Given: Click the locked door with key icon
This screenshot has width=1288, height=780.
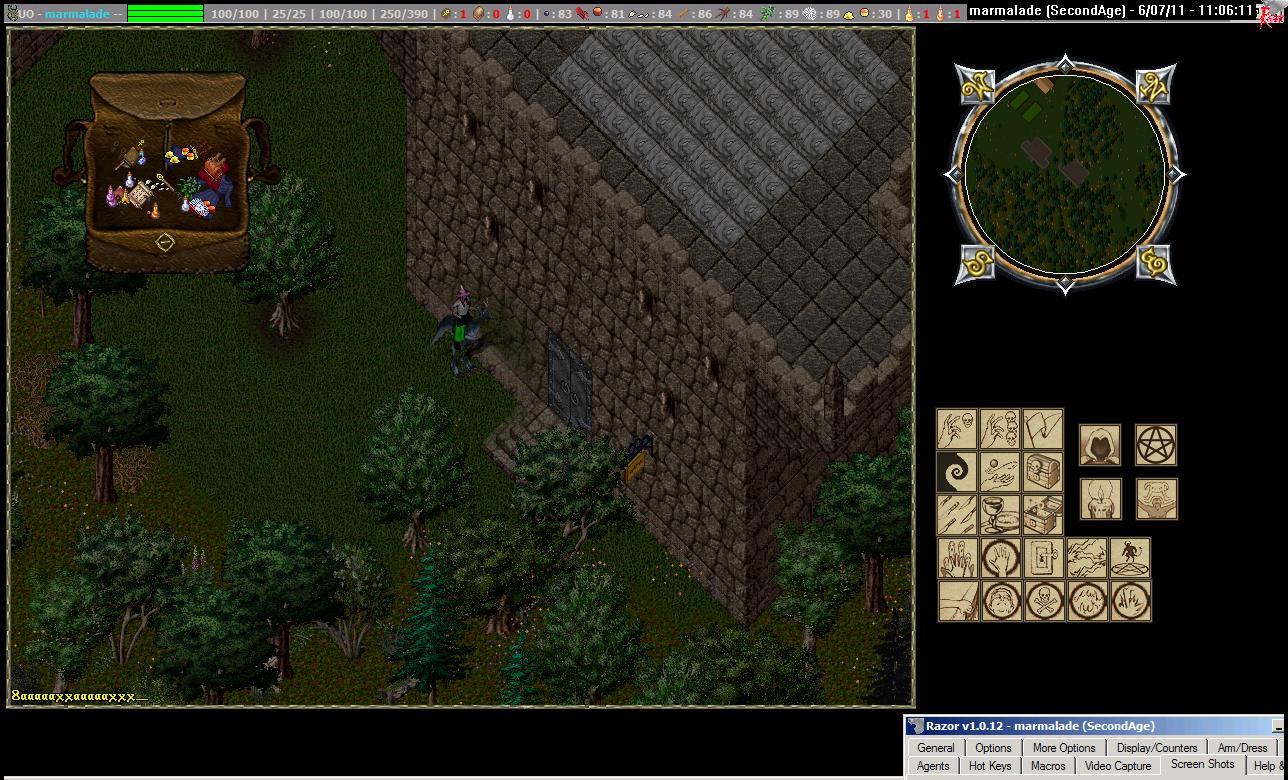Looking at the screenshot, I should click(x=1044, y=558).
